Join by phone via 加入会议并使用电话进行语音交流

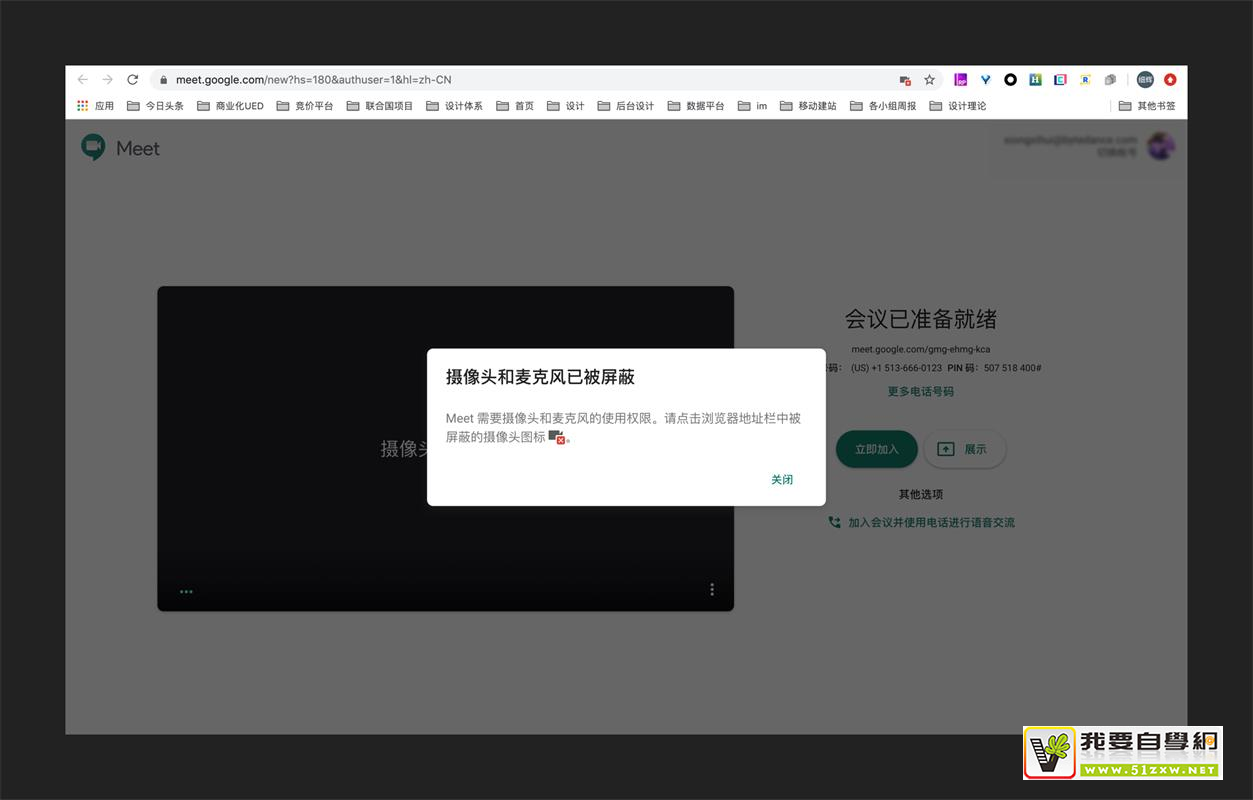pyautogui.click(x=930, y=523)
